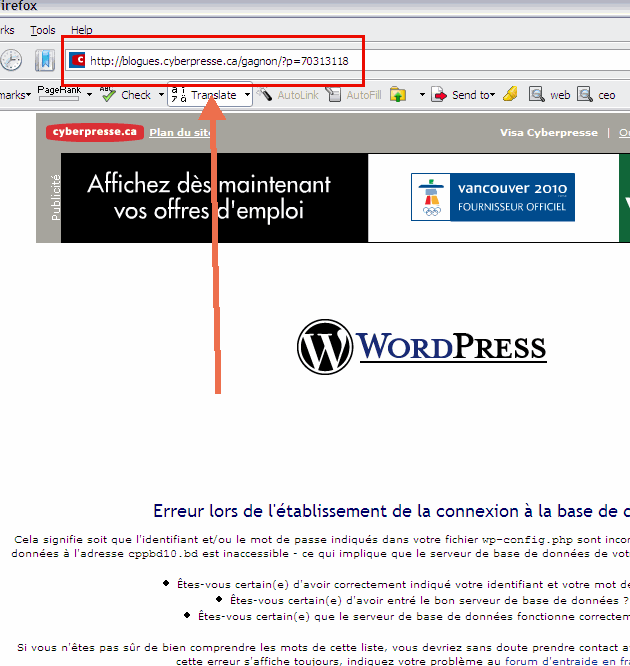Open the Help menu
This screenshot has width=630, height=666.
pos(82,31)
